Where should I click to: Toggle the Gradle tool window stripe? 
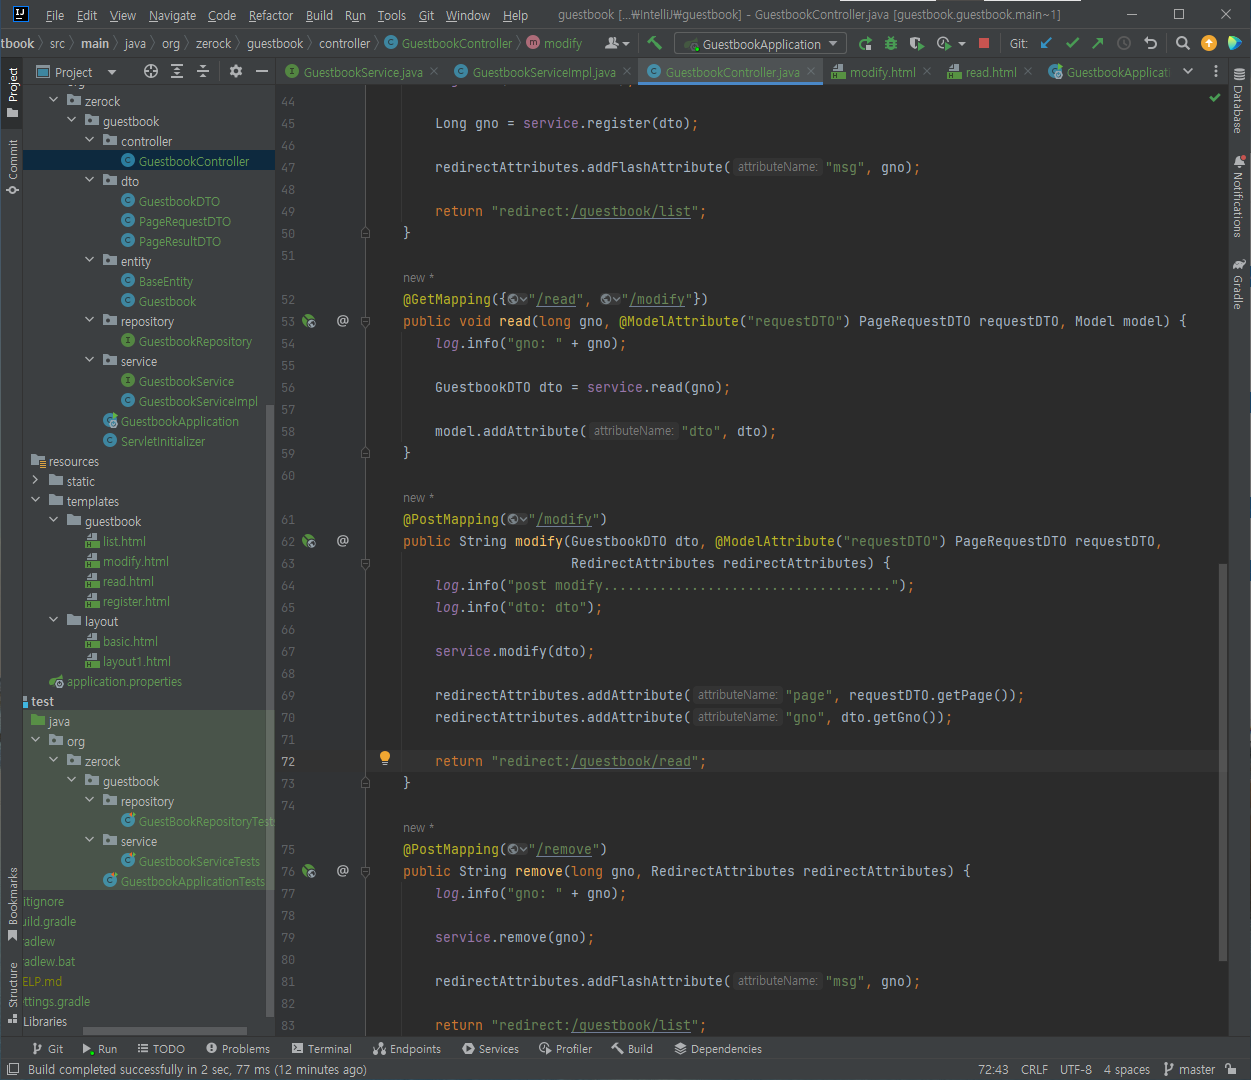1239,283
